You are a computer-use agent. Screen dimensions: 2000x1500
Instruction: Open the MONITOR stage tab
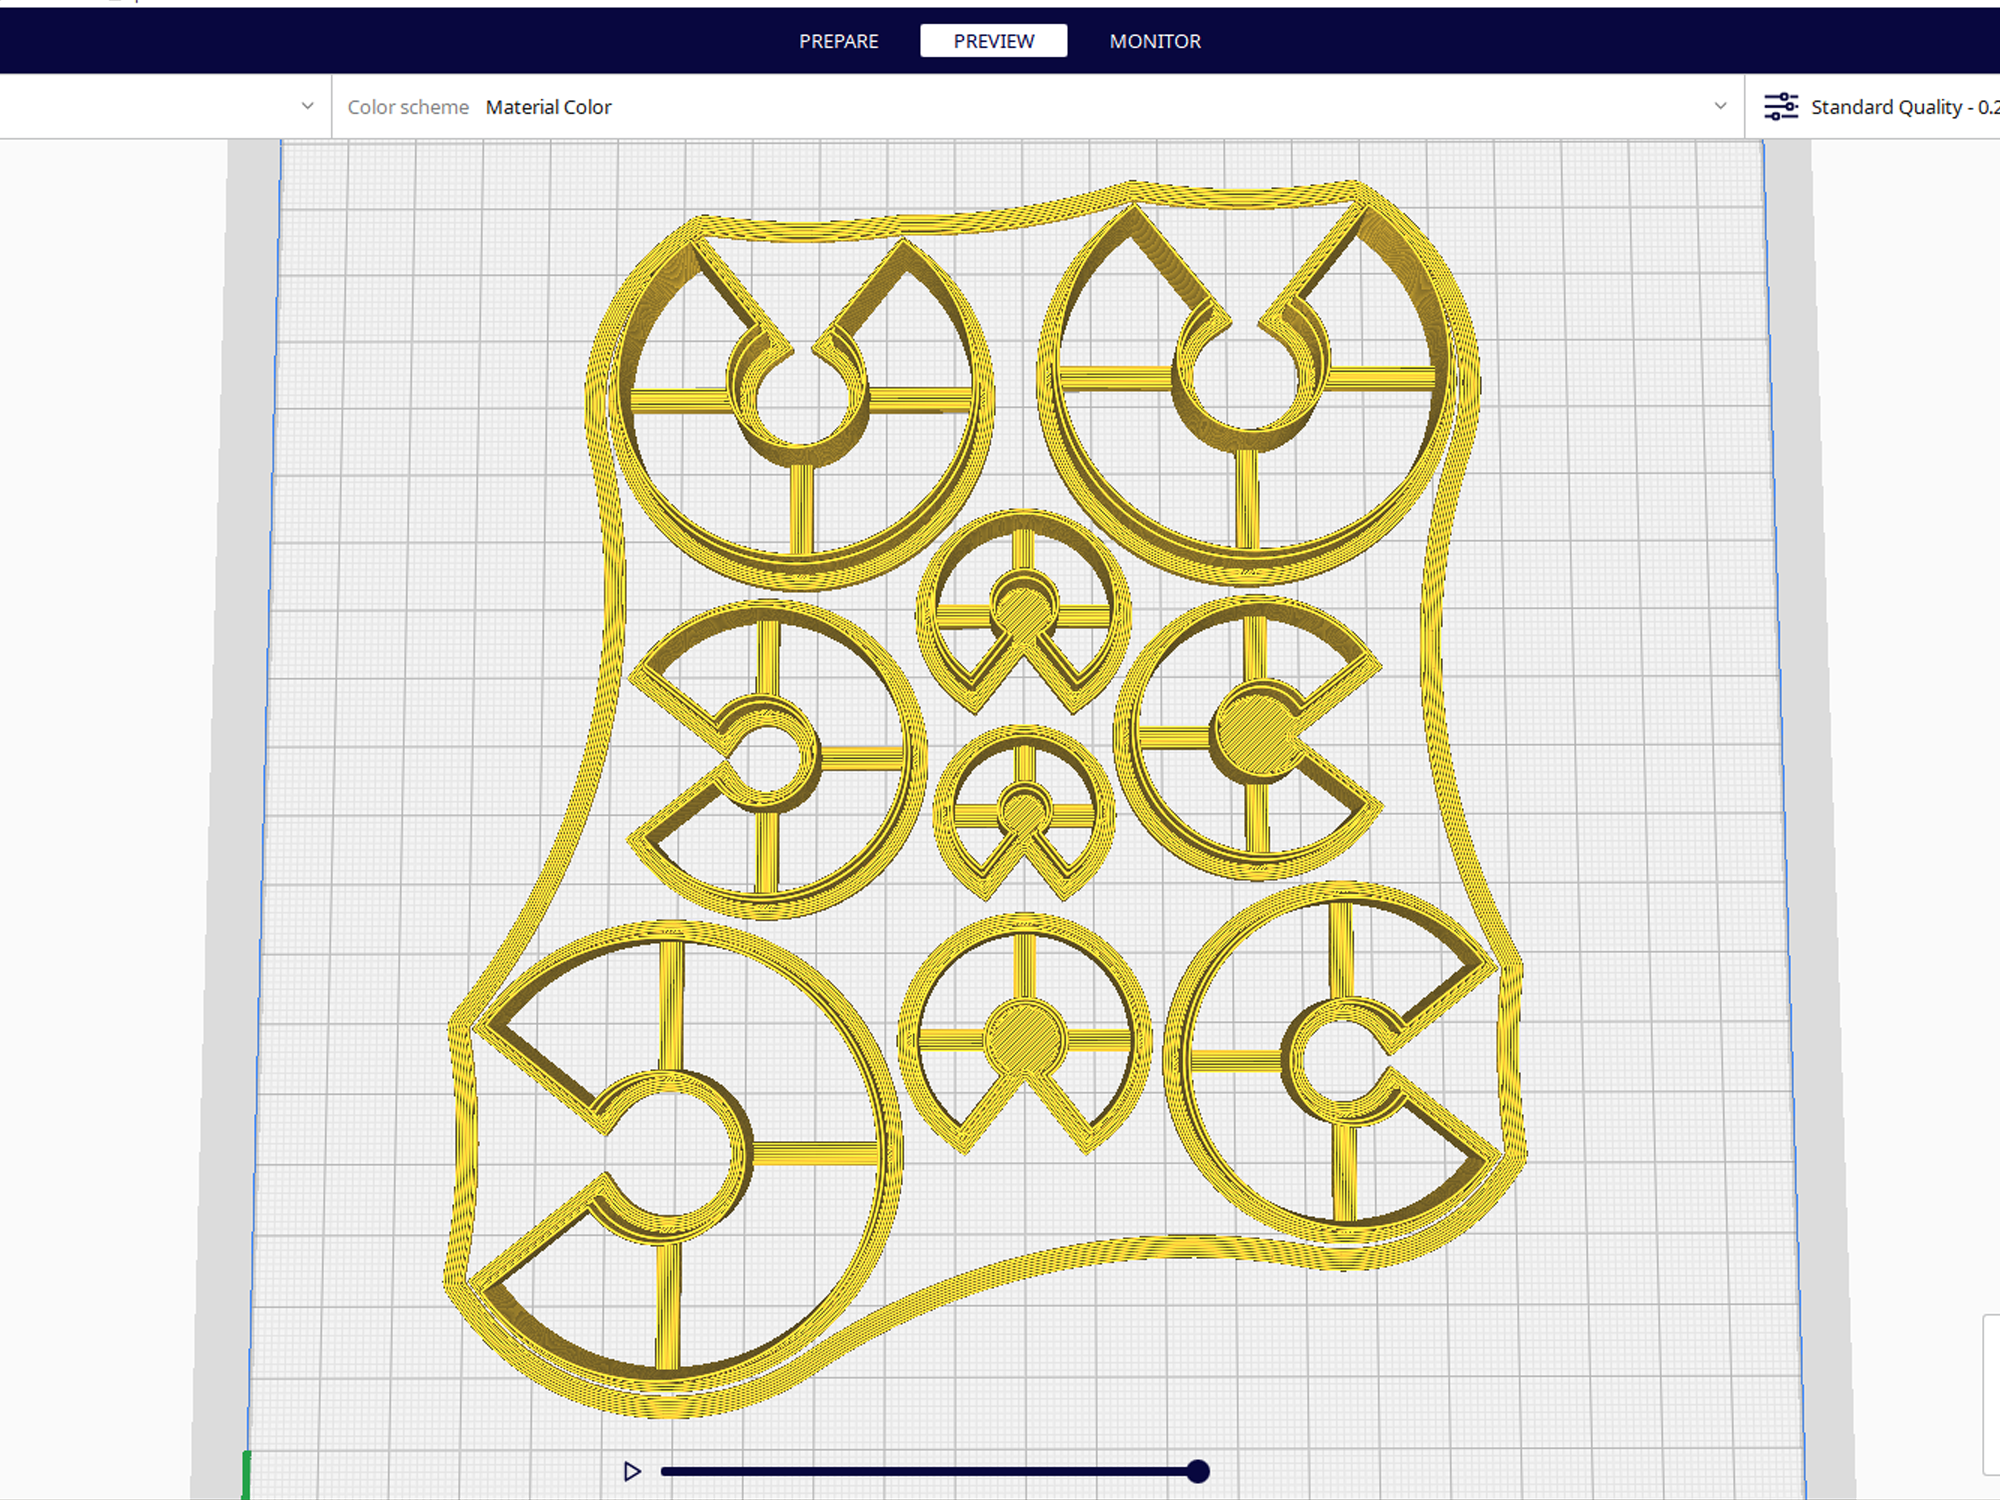[x=1155, y=41]
